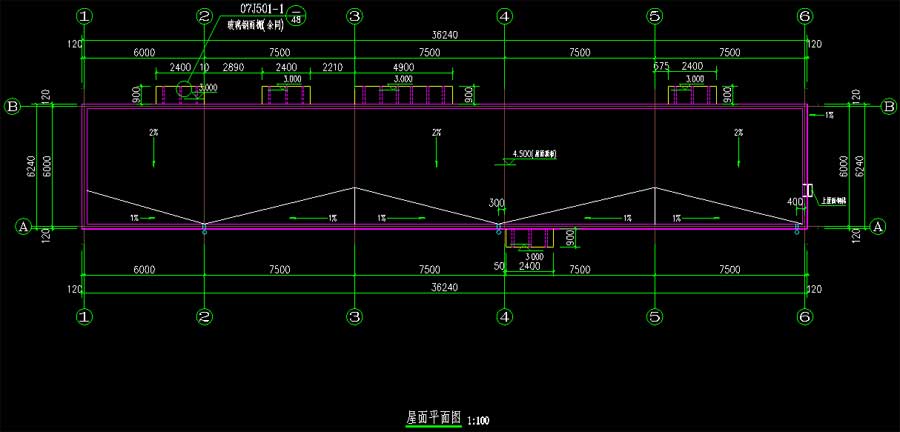Select the 3.000 elevation under the bottom canopy
900x432 pixels.
pyautogui.click(x=534, y=256)
